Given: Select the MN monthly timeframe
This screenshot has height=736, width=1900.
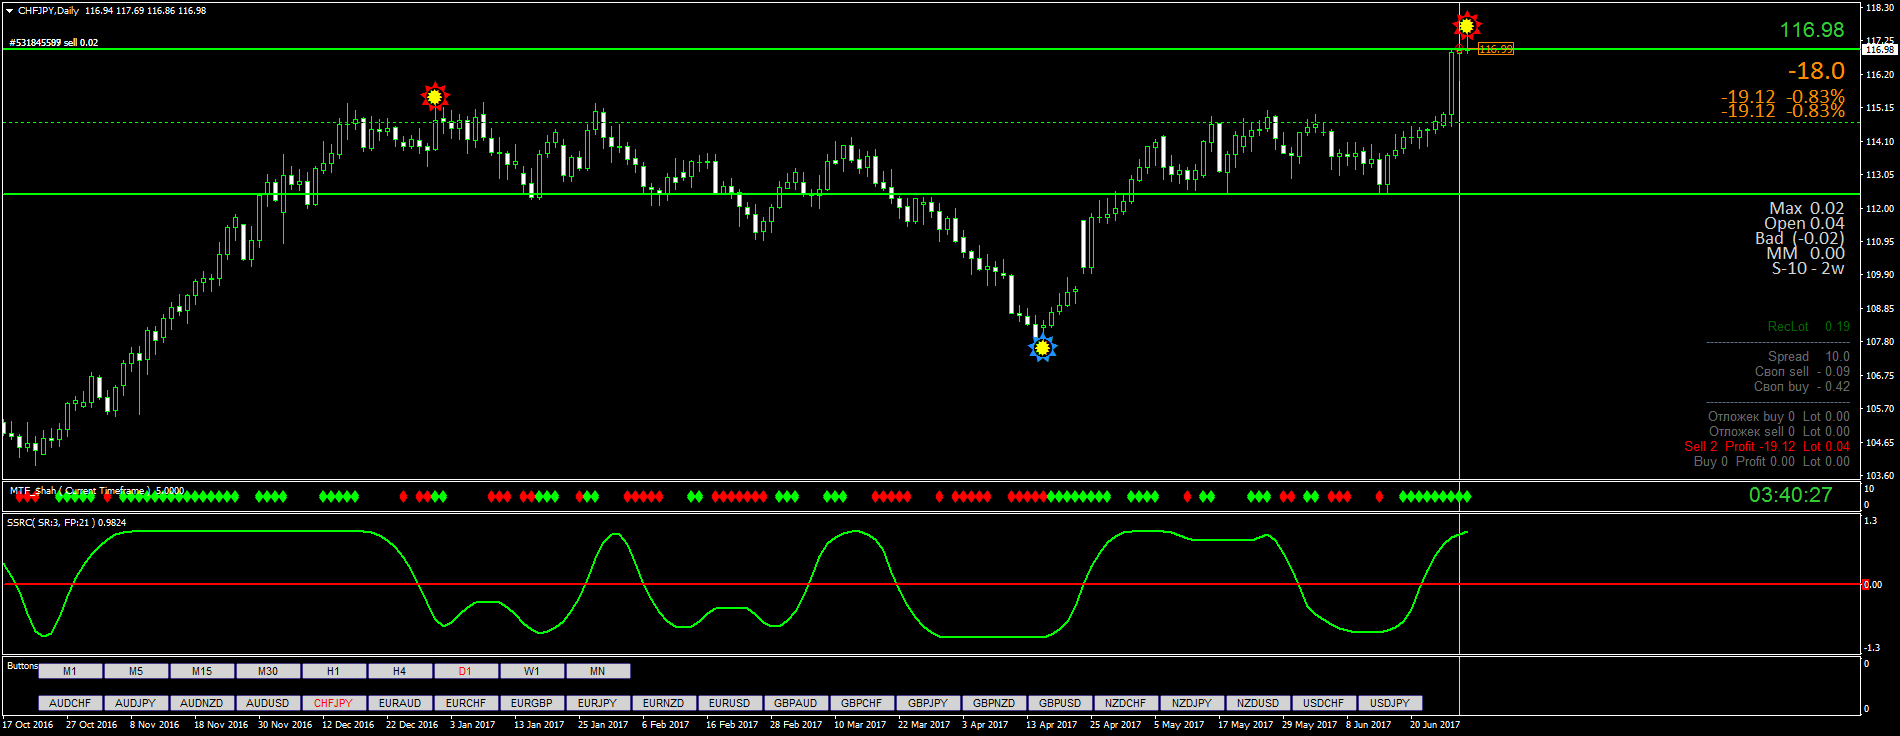Looking at the screenshot, I should (598, 671).
